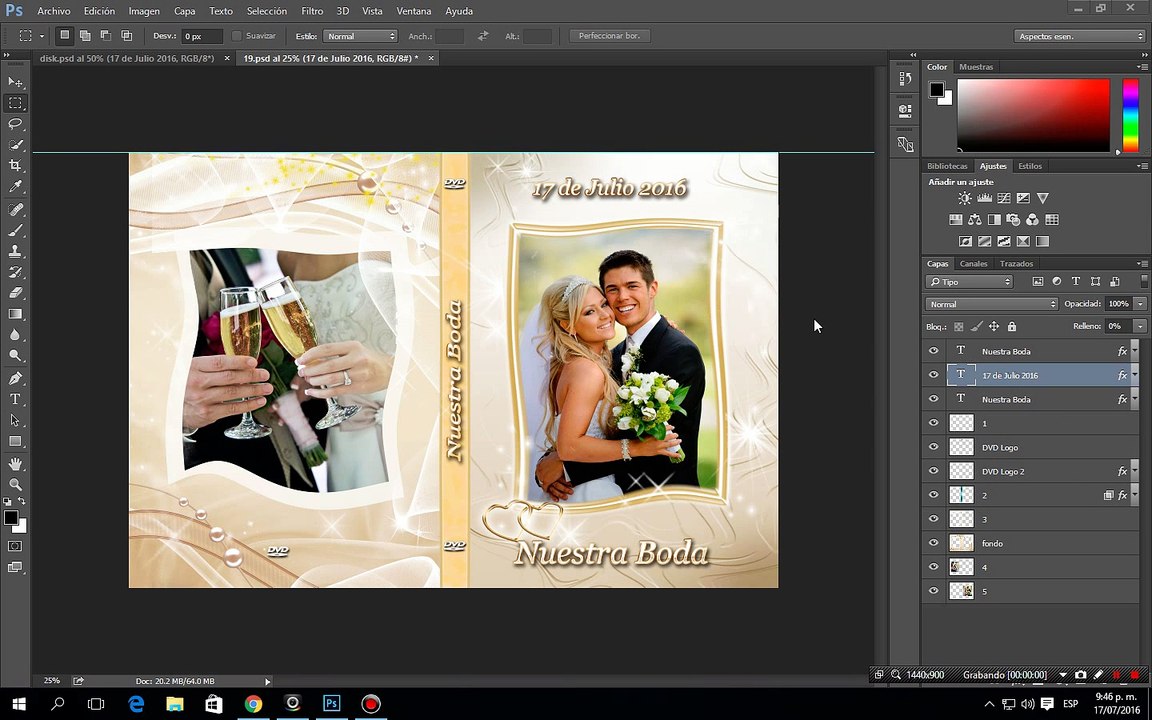This screenshot has width=1152, height=720.
Task: Click the Desv. feather input field
Action: 202,36
